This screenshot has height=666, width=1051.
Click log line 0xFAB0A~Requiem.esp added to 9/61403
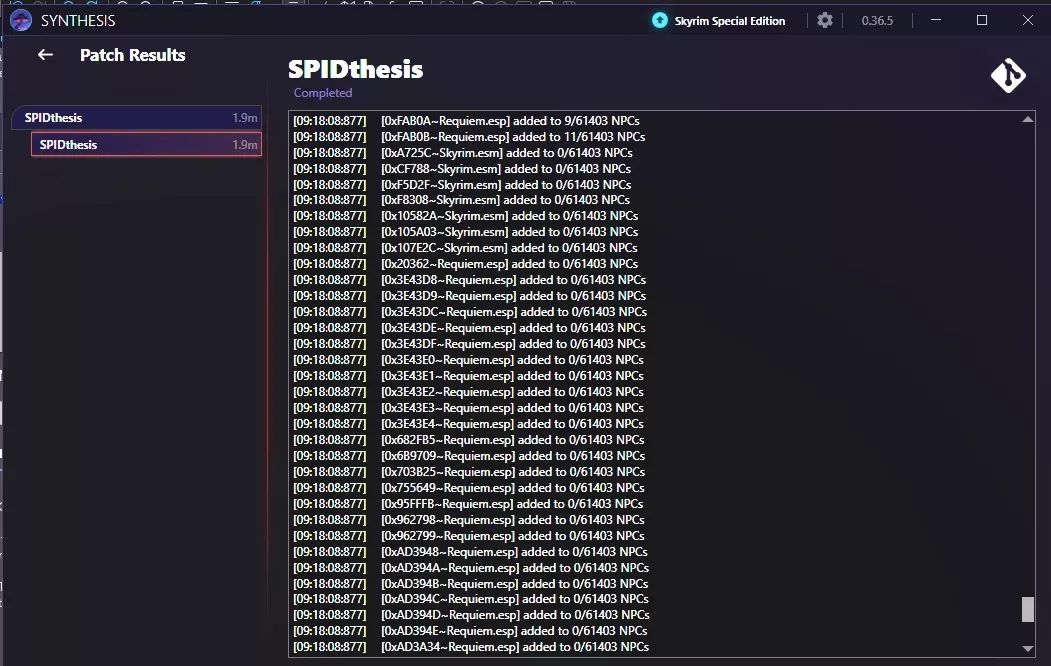click(x=467, y=121)
